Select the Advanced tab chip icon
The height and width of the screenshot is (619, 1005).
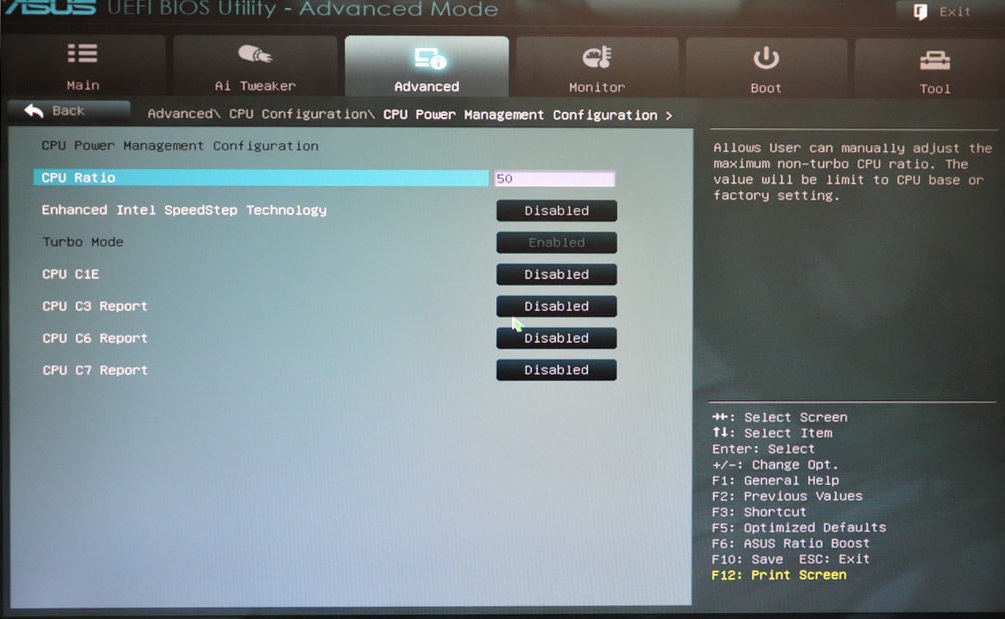pyautogui.click(x=429, y=58)
